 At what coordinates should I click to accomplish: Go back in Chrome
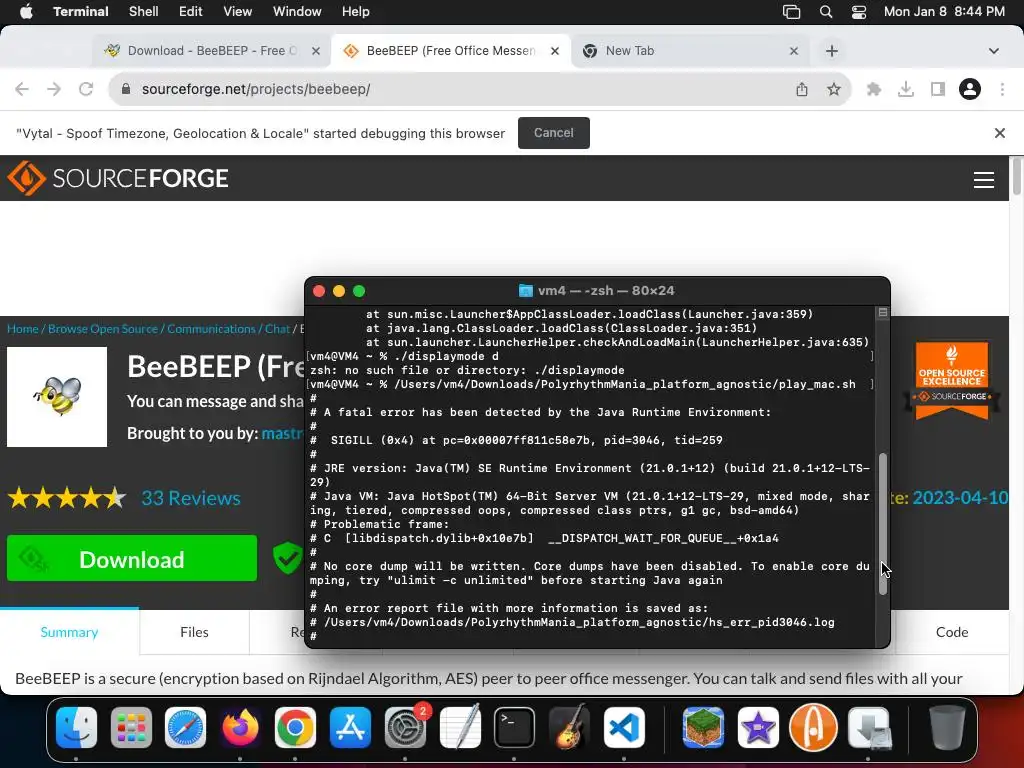point(22,89)
